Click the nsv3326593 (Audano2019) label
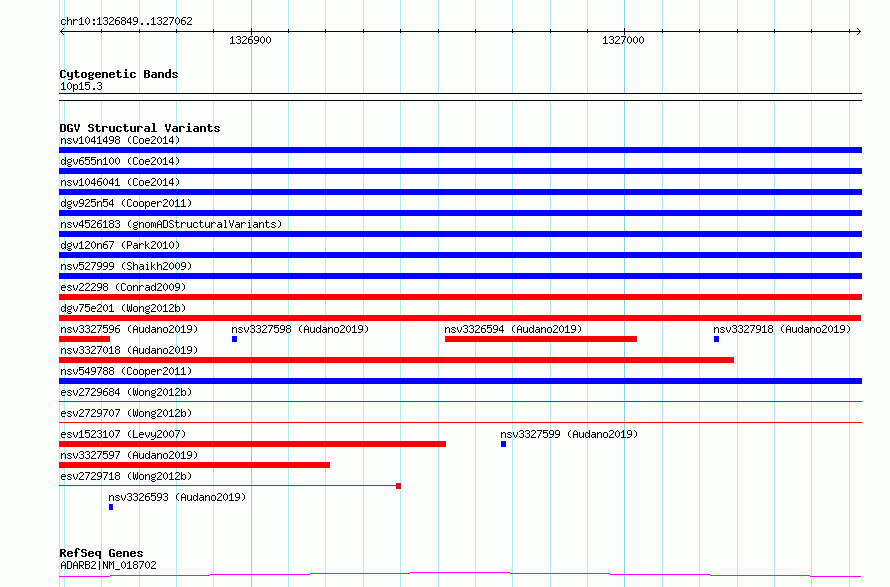 [x=177, y=497]
